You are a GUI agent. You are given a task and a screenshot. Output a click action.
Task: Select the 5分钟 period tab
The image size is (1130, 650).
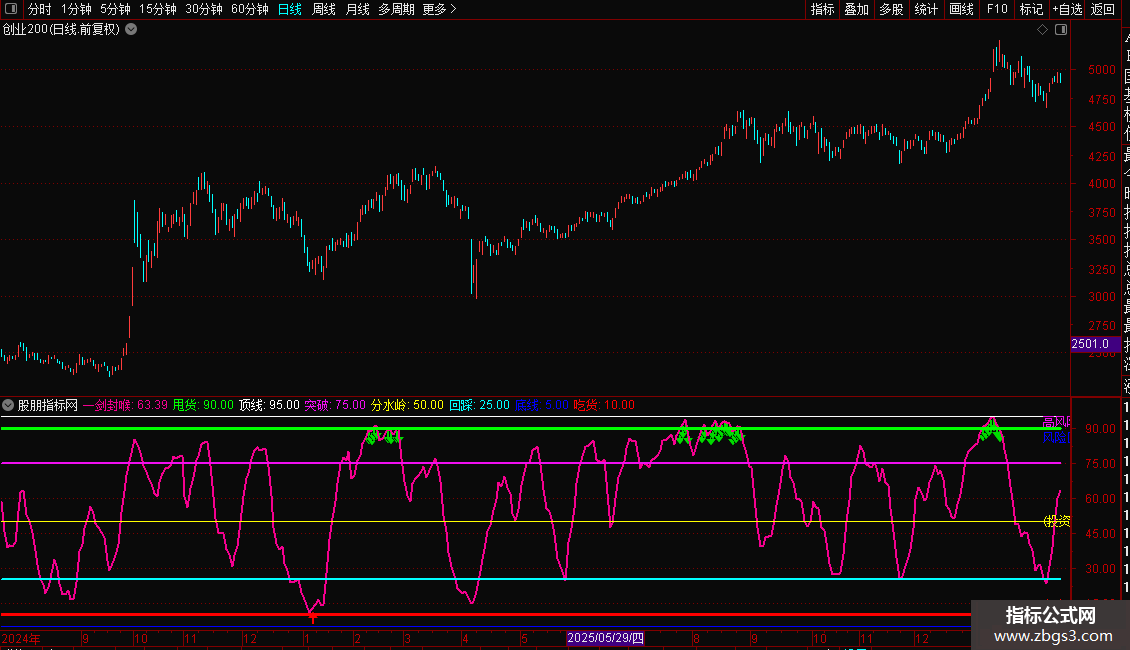click(x=115, y=9)
